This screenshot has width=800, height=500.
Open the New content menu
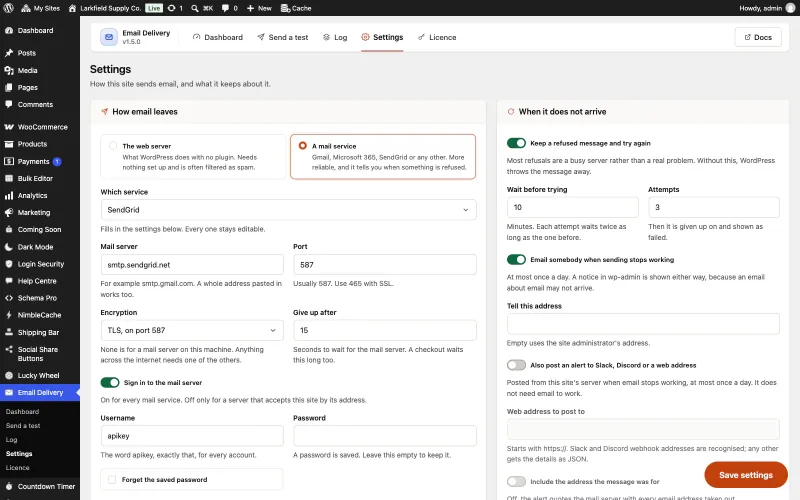click(x=259, y=8)
